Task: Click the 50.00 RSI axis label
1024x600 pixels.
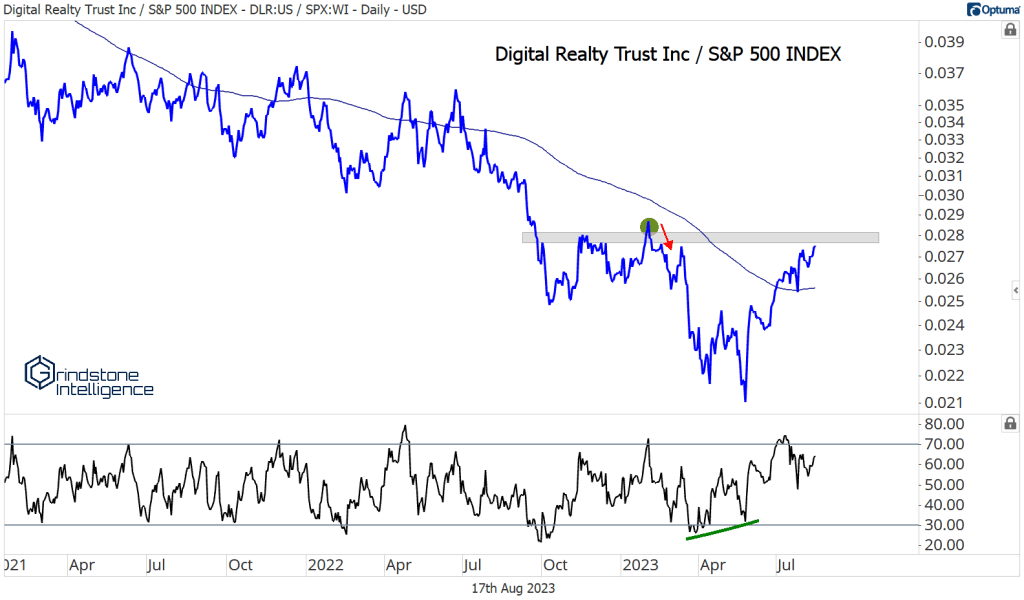Action: 944,484
